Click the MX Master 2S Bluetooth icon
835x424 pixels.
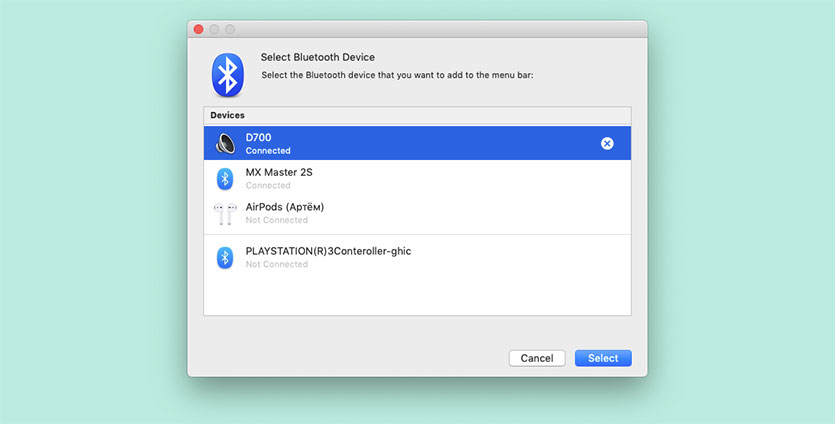pos(225,179)
